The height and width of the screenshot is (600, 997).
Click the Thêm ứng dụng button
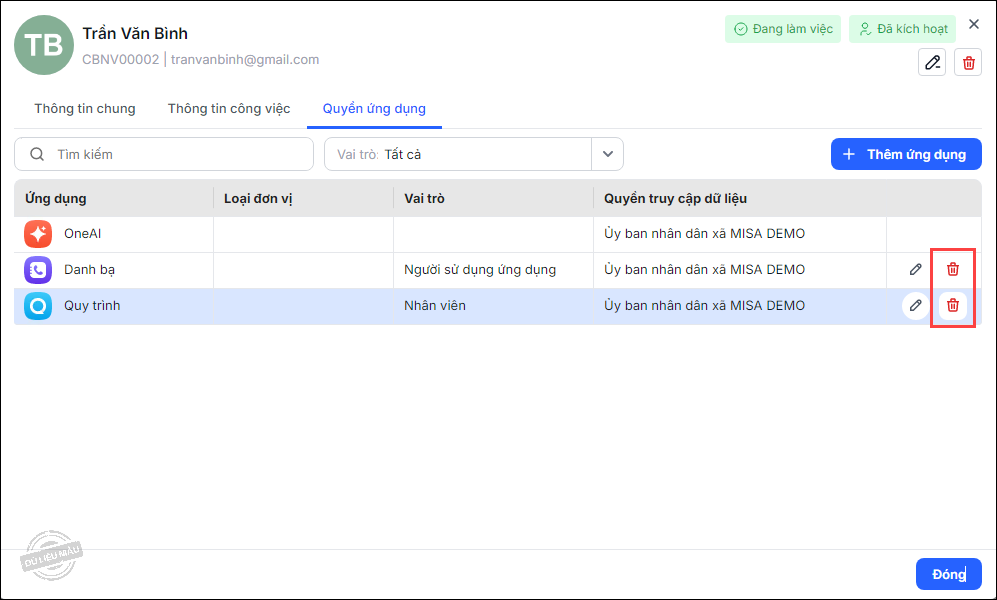[905, 154]
